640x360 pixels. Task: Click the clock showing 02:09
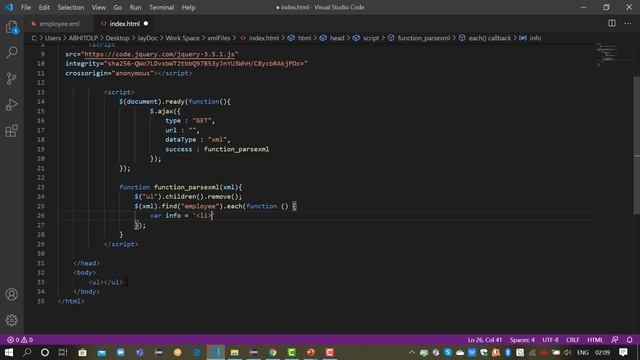point(602,352)
